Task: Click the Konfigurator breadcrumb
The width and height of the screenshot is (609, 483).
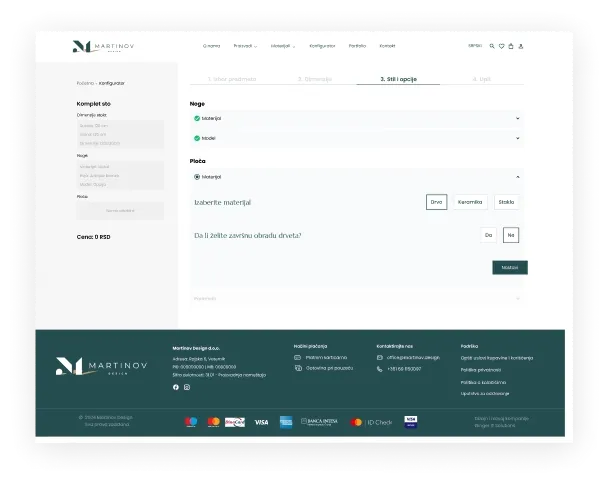Action: point(112,83)
